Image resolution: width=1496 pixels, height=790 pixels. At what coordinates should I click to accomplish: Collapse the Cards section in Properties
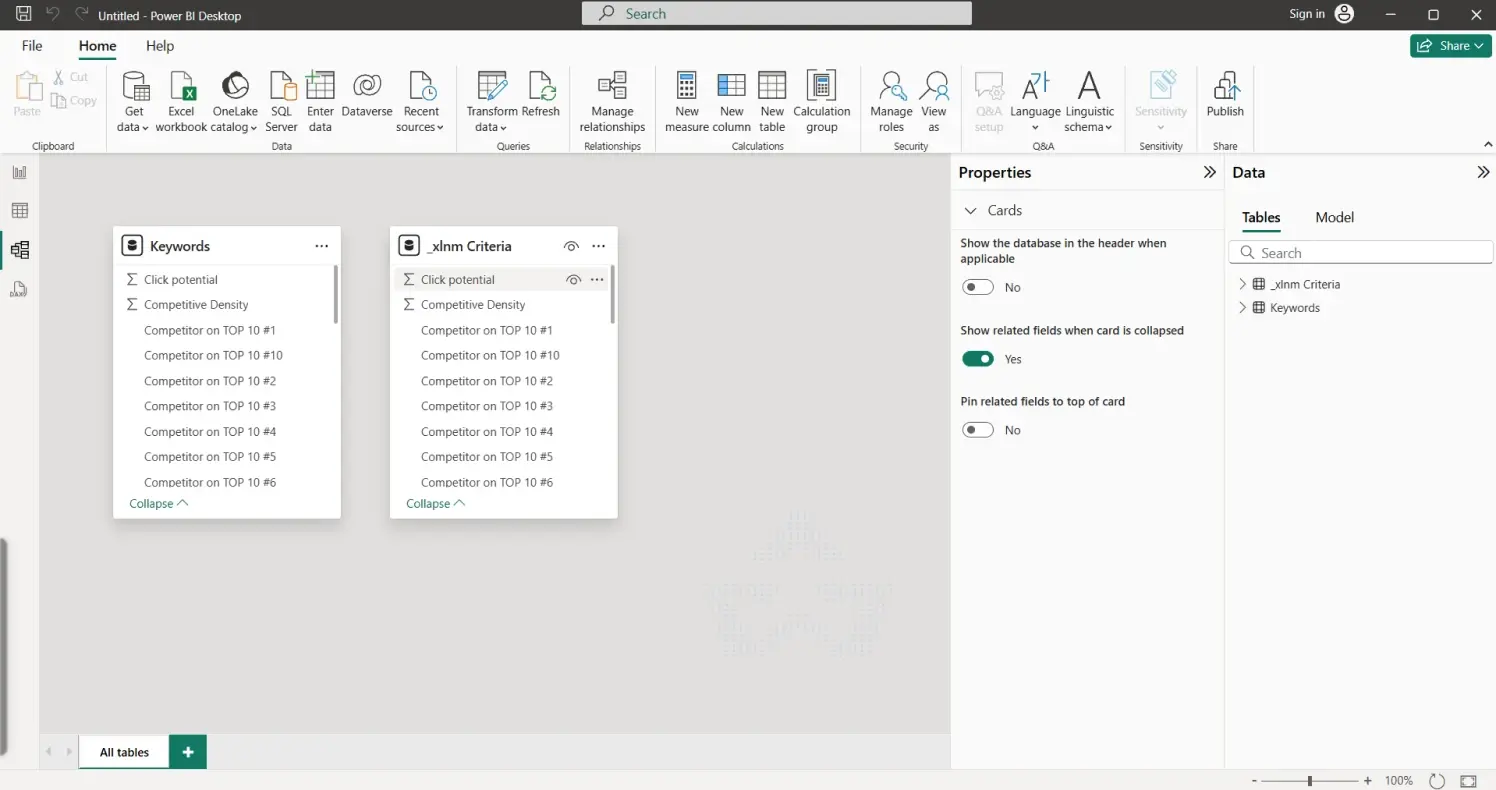(970, 210)
